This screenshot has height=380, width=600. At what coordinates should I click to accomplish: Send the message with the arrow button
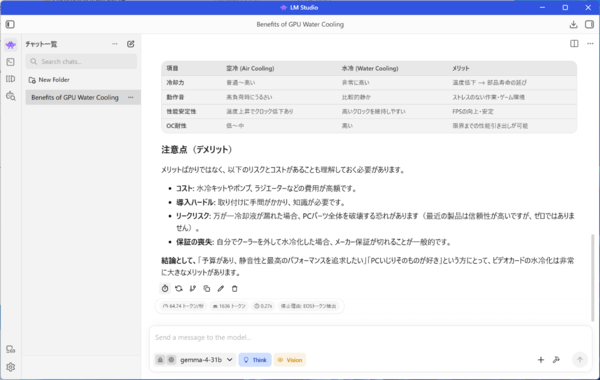[x=580, y=360]
